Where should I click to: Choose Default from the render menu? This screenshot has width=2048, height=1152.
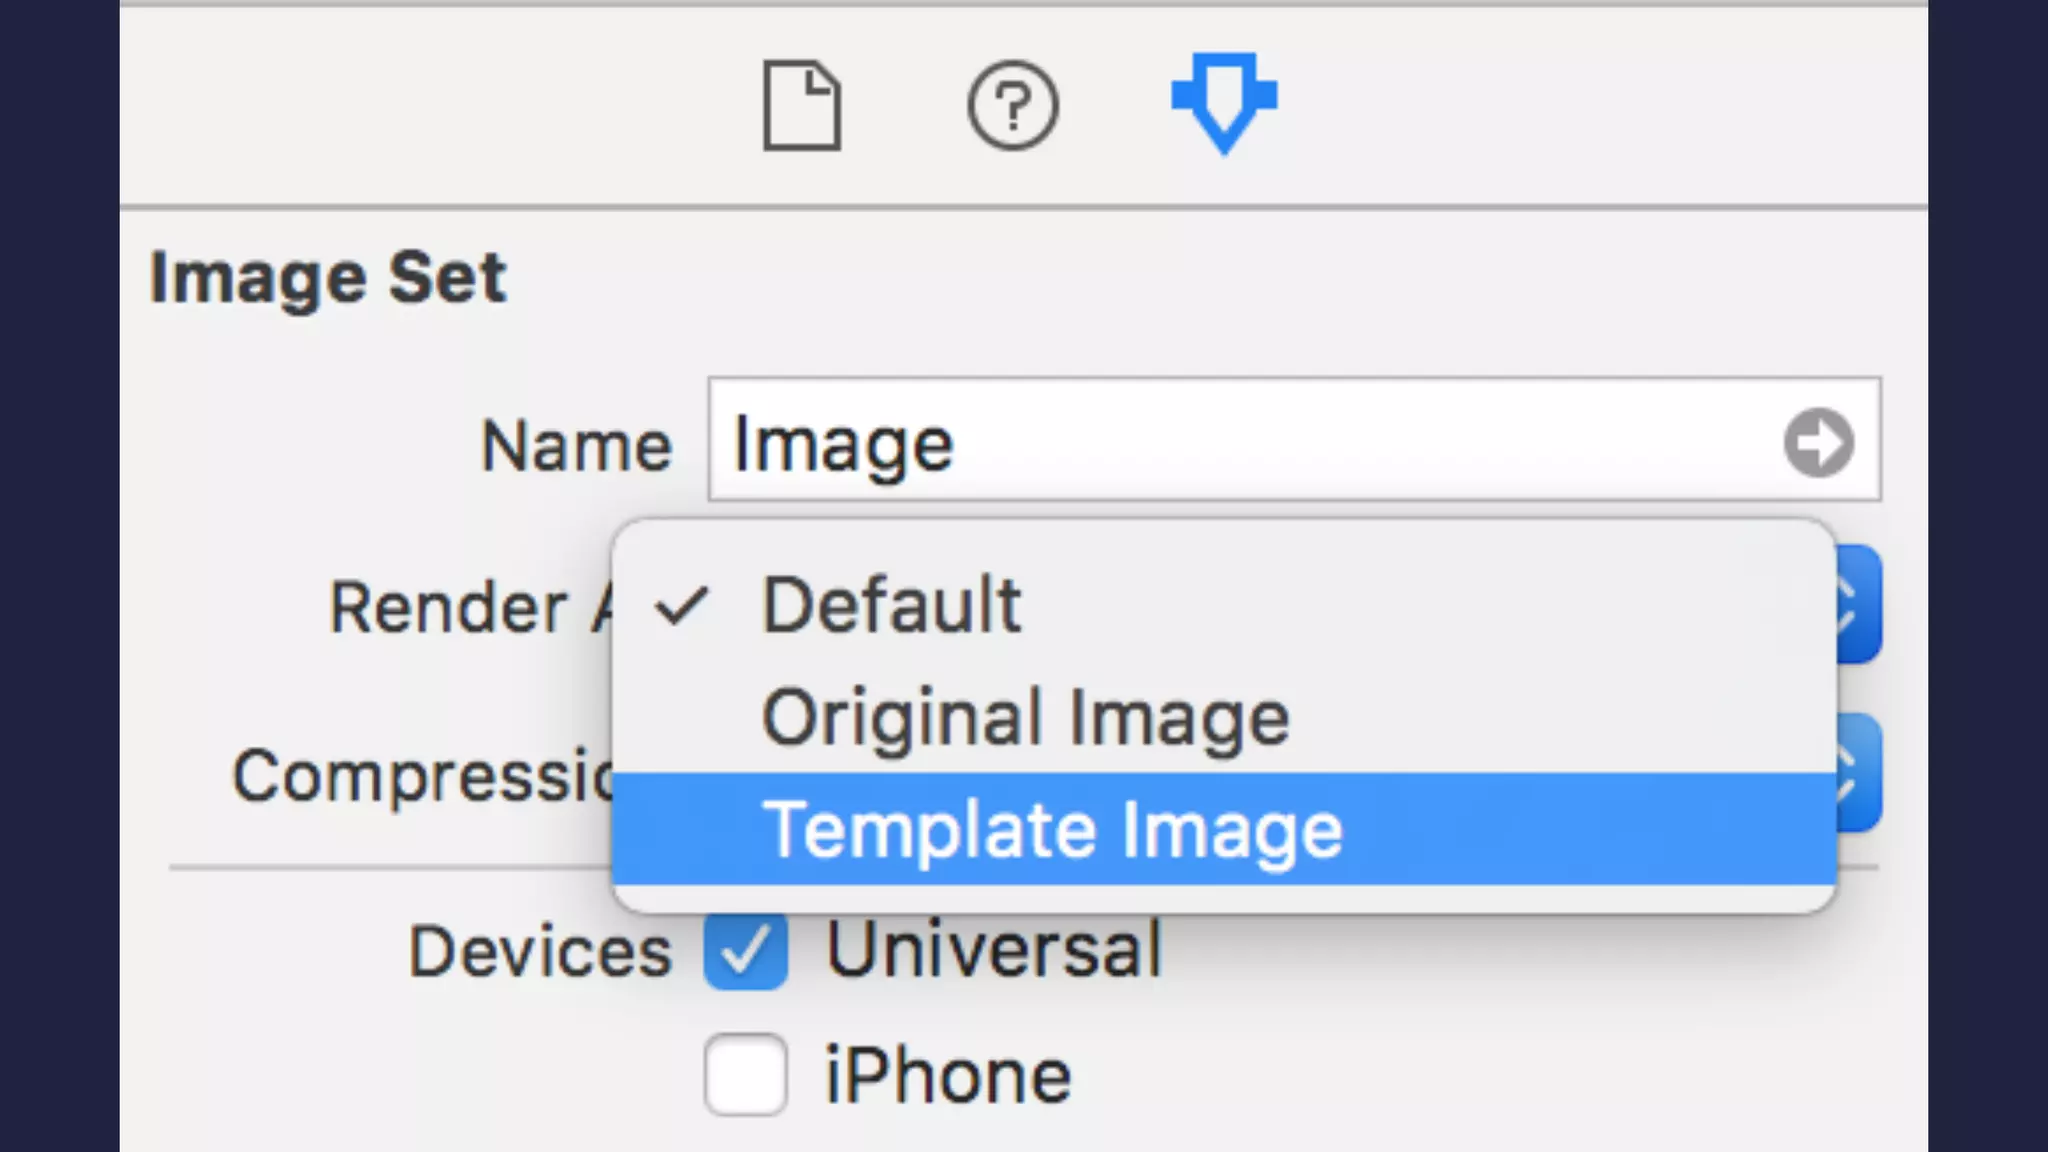pos(891,605)
